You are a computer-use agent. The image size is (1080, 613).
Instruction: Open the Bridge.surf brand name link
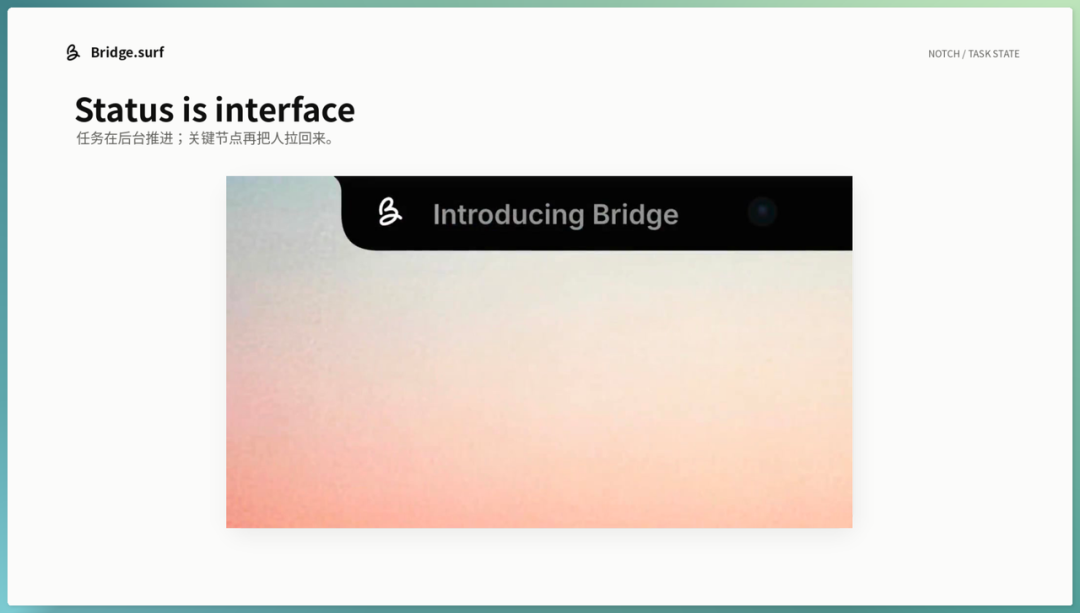(127, 52)
